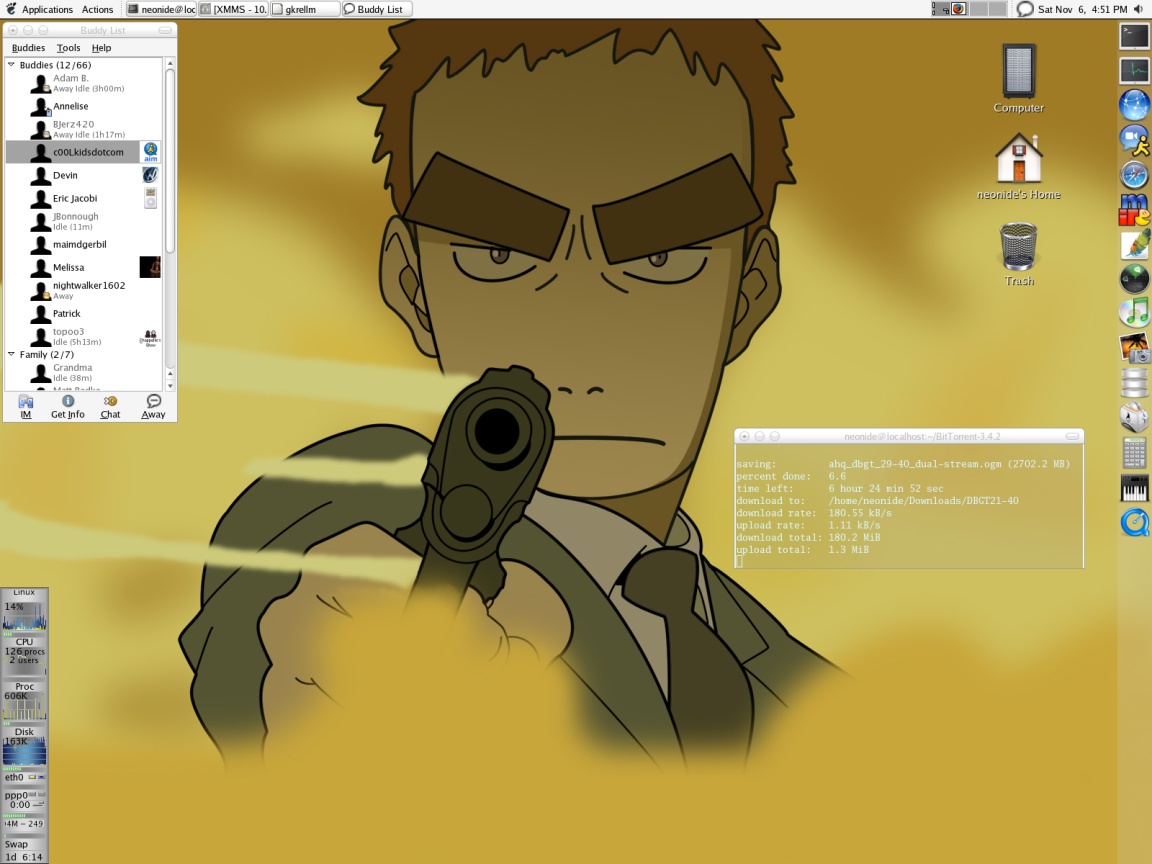Click the Chat button
This screenshot has width=1152, height=864.
pyautogui.click(x=110, y=406)
